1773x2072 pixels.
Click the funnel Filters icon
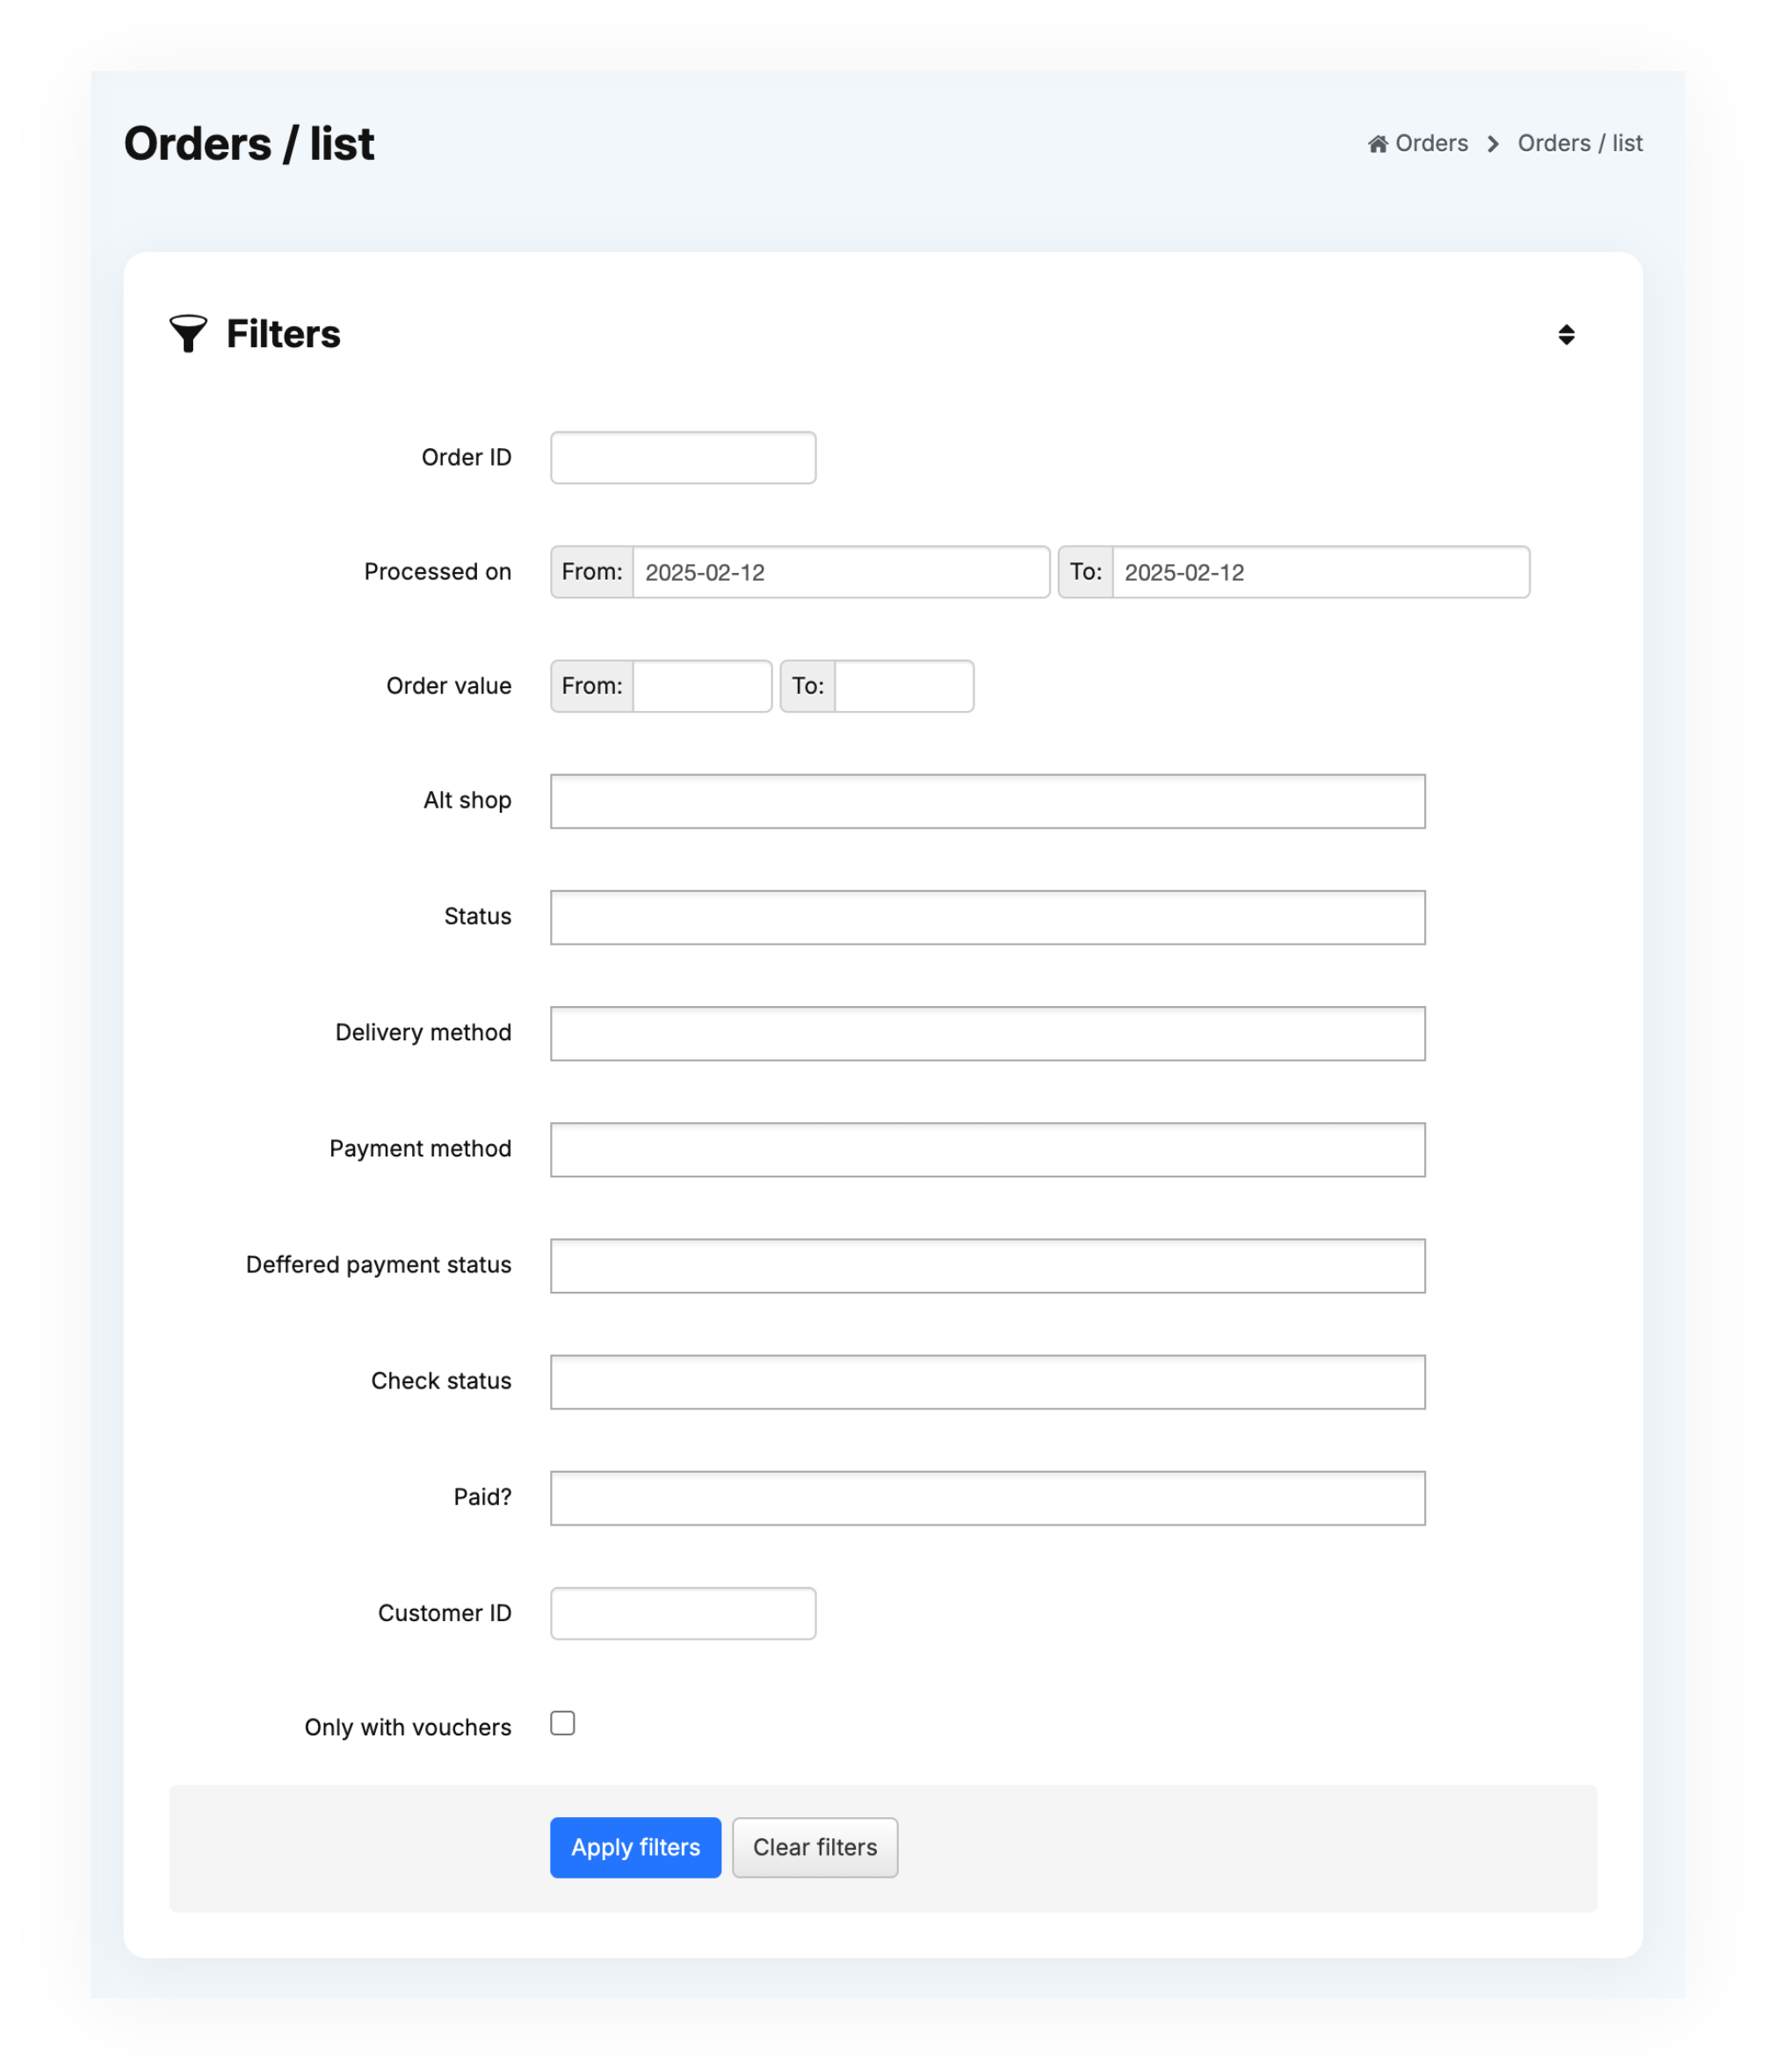[188, 334]
